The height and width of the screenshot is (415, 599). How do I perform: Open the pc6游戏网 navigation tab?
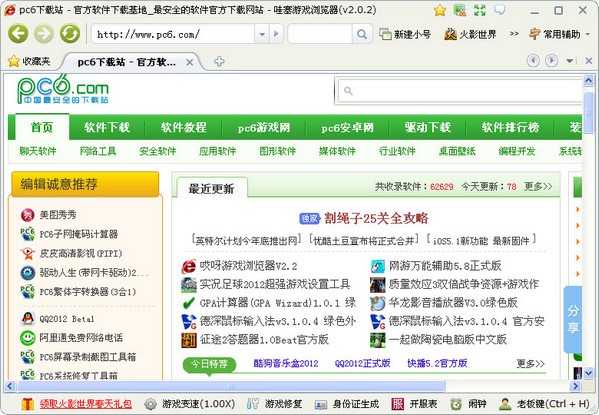click(264, 127)
